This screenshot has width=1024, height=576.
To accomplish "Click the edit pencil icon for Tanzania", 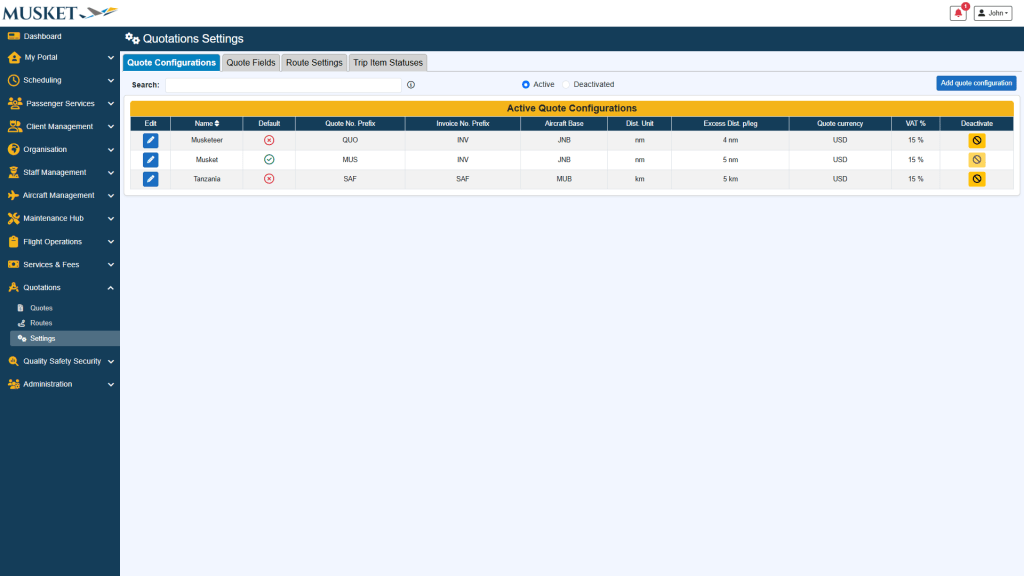I will point(150,179).
